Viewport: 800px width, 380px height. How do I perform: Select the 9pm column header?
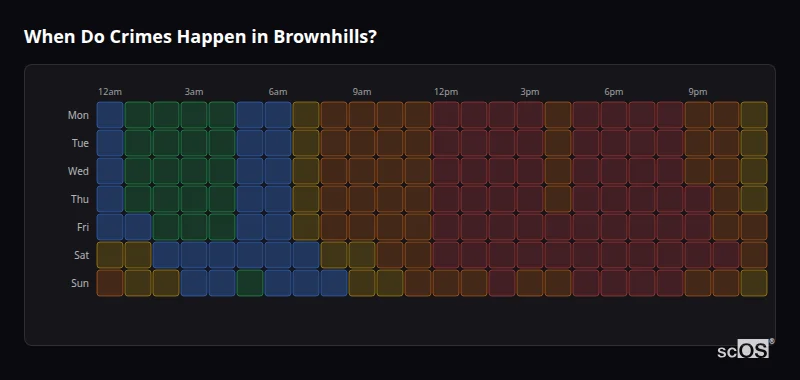pos(698,92)
